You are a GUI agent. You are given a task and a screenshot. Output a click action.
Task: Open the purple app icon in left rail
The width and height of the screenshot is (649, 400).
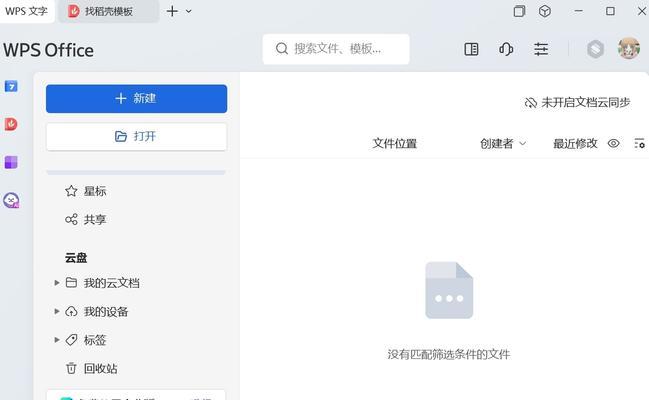11,162
